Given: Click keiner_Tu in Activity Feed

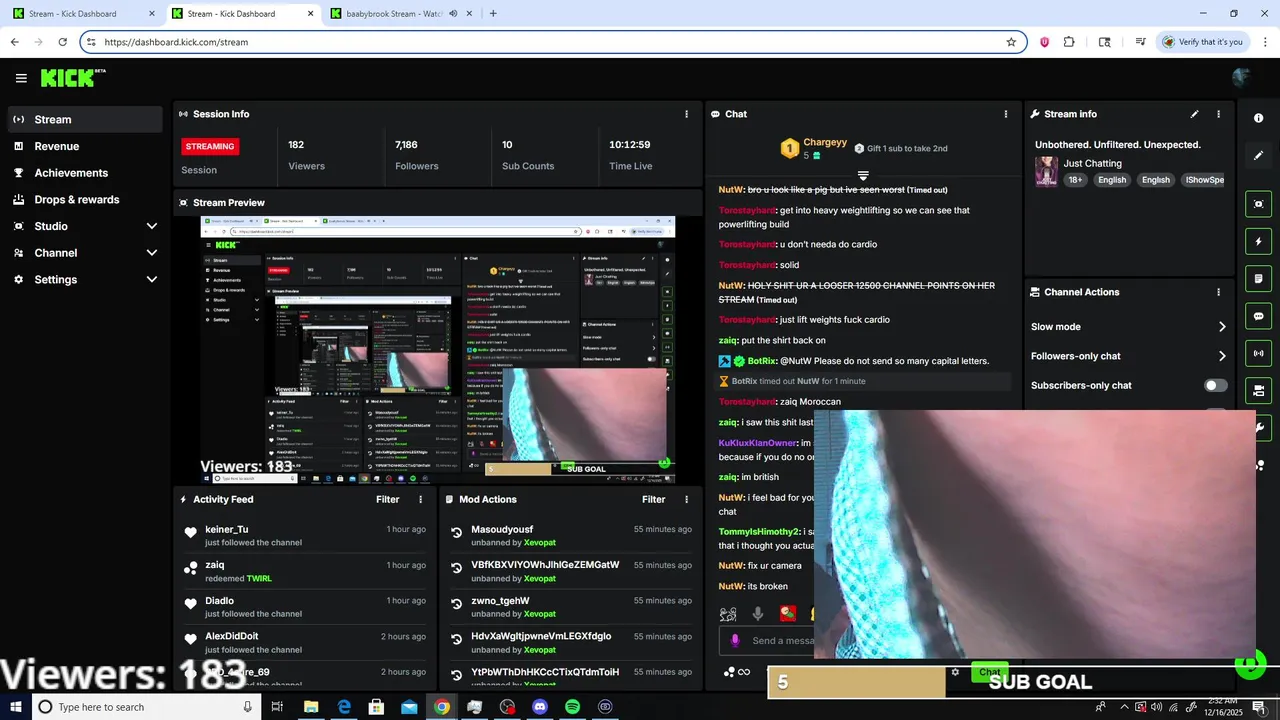Looking at the screenshot, I should (x=227, y=529).
